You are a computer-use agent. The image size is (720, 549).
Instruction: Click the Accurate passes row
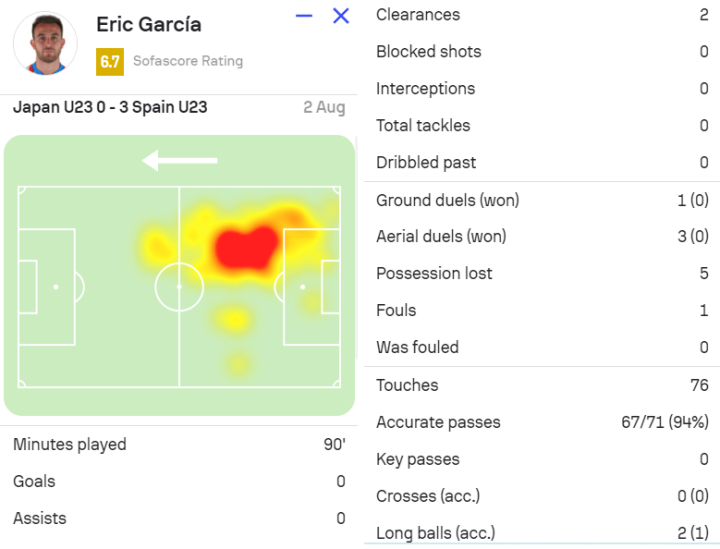pos(541,423)
